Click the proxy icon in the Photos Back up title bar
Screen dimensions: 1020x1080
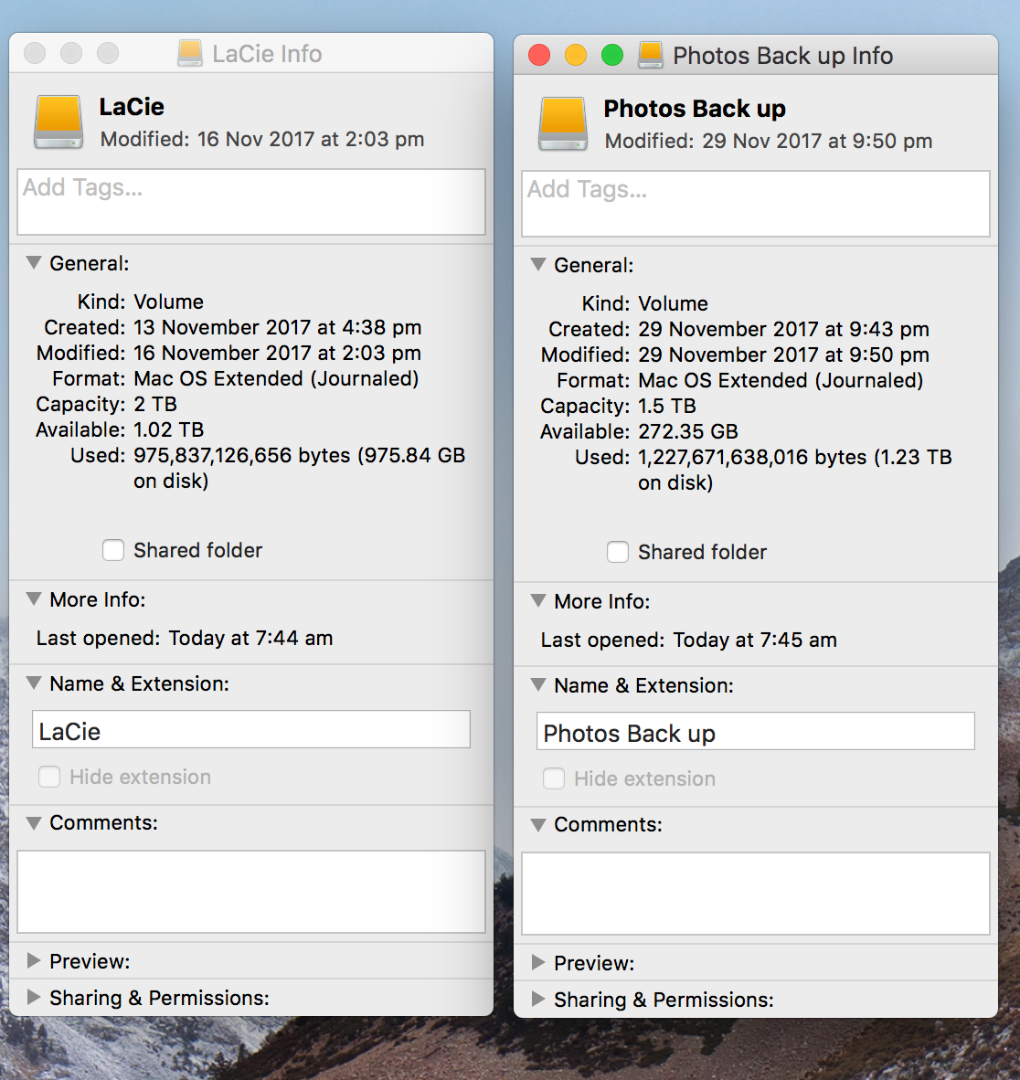651,56
